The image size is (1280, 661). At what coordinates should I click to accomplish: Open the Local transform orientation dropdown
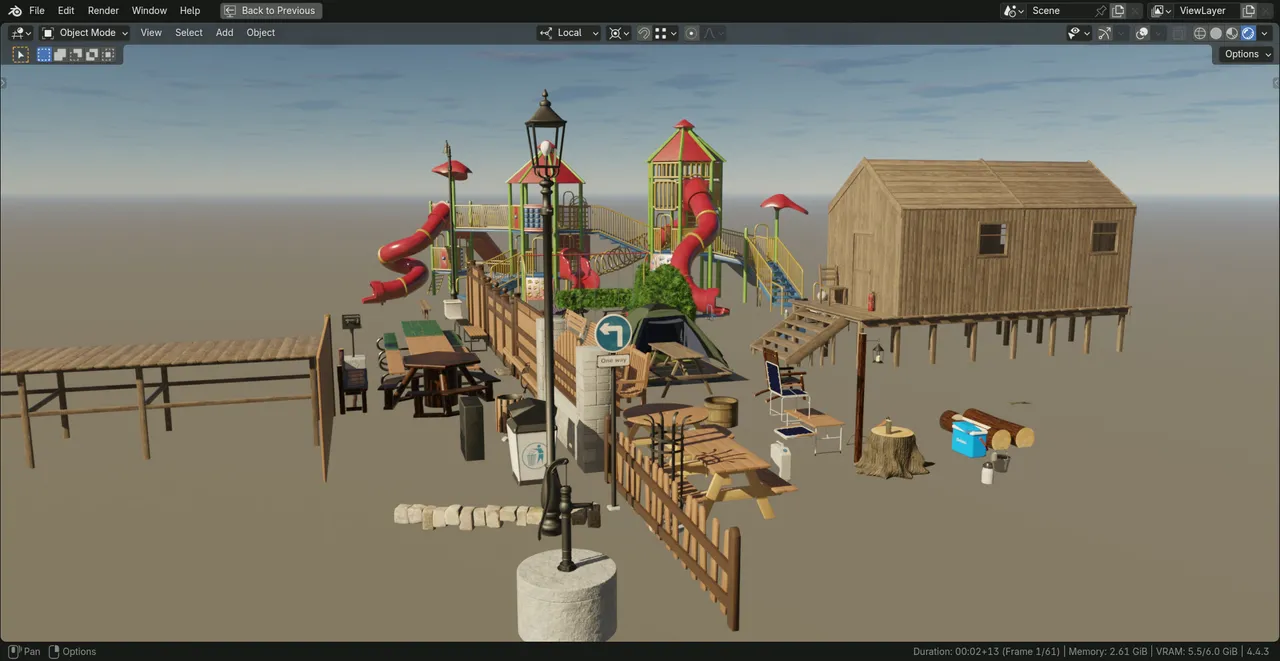click(569, 33)
